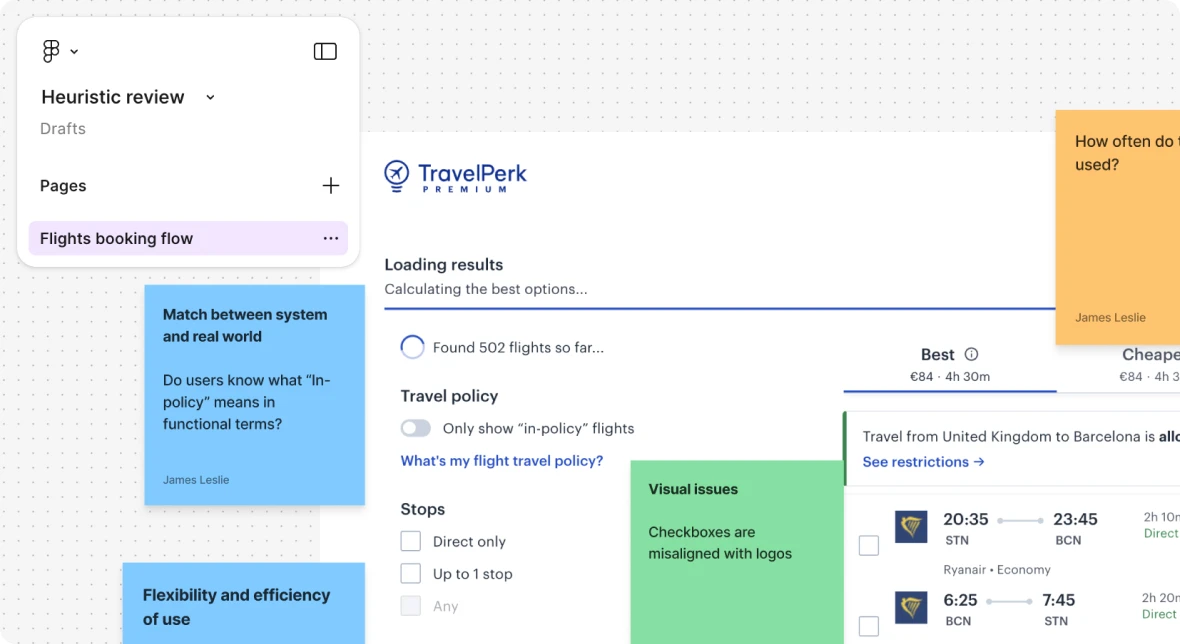Viewport: 1180px width, 644px height.
Task: Open the chevron next to Figma logo
Action: coord(74,52)
